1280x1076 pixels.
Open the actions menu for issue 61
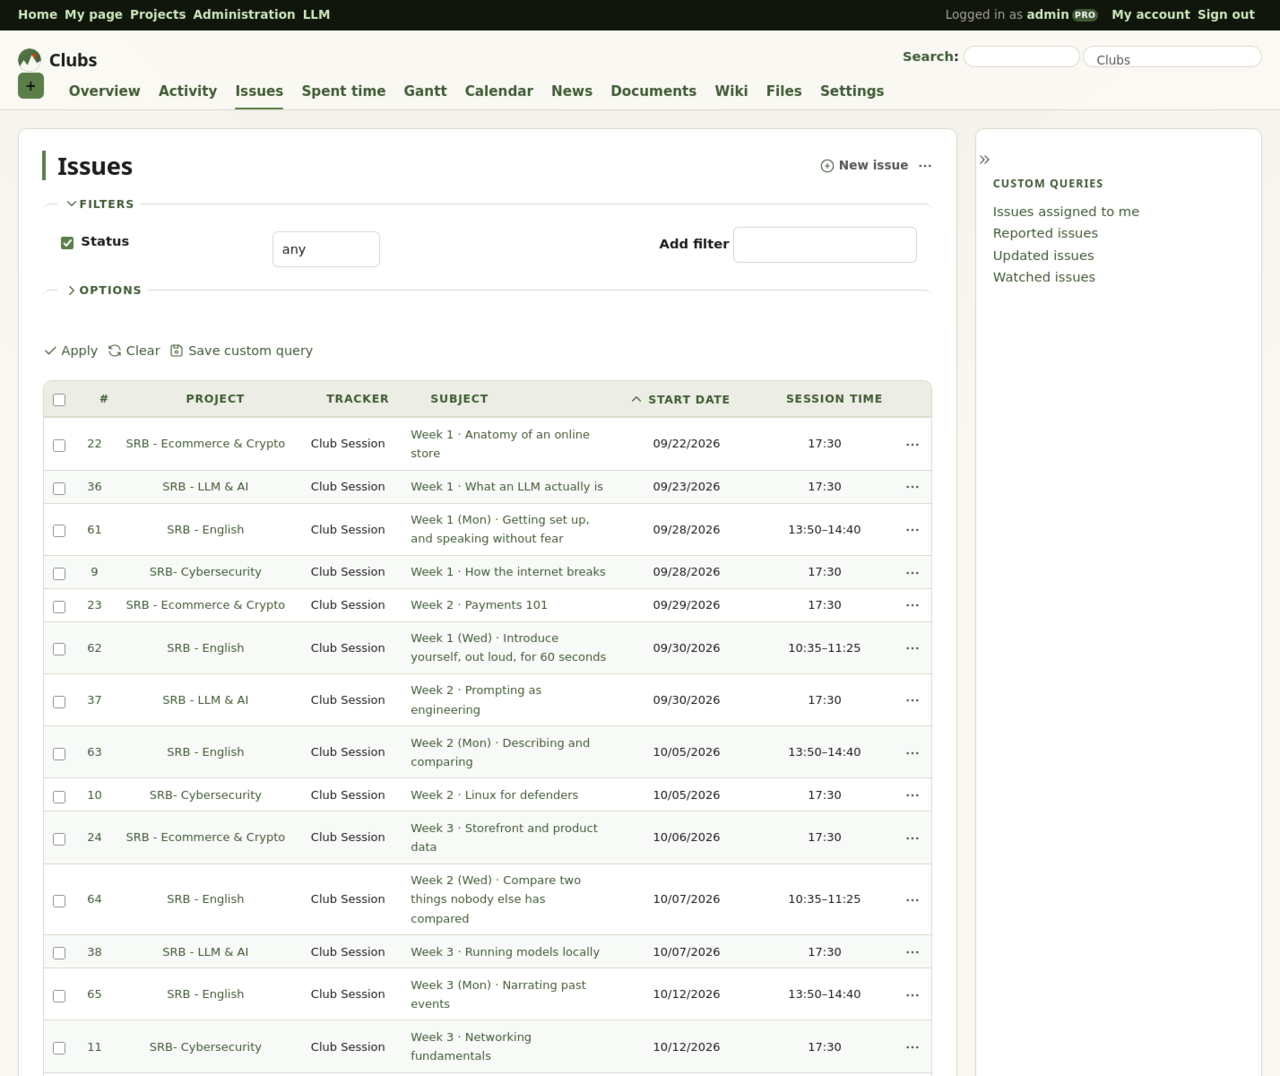tap(912, 530)
